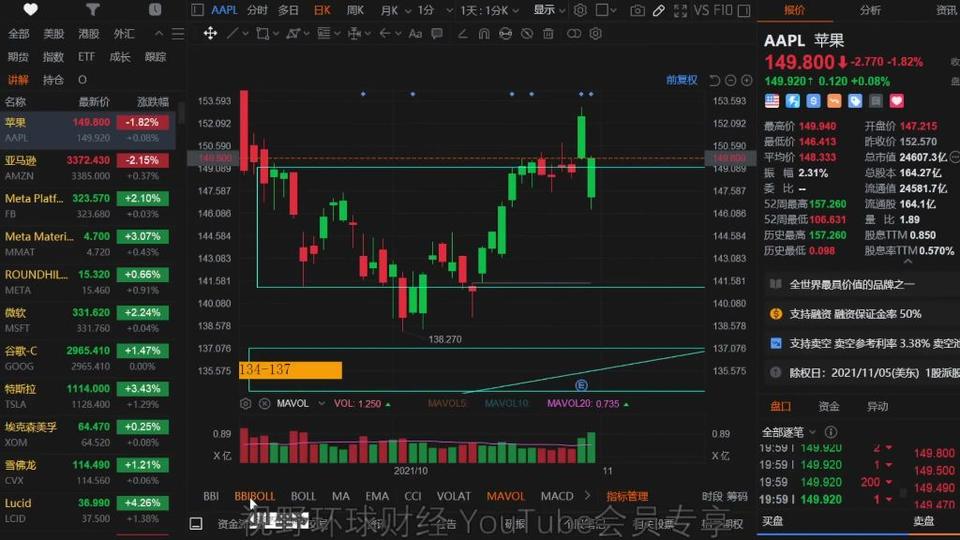The width and height of the screenshot is (960, 540).
Task: Click the chart undo arrow icon
Action: [714, 80]
